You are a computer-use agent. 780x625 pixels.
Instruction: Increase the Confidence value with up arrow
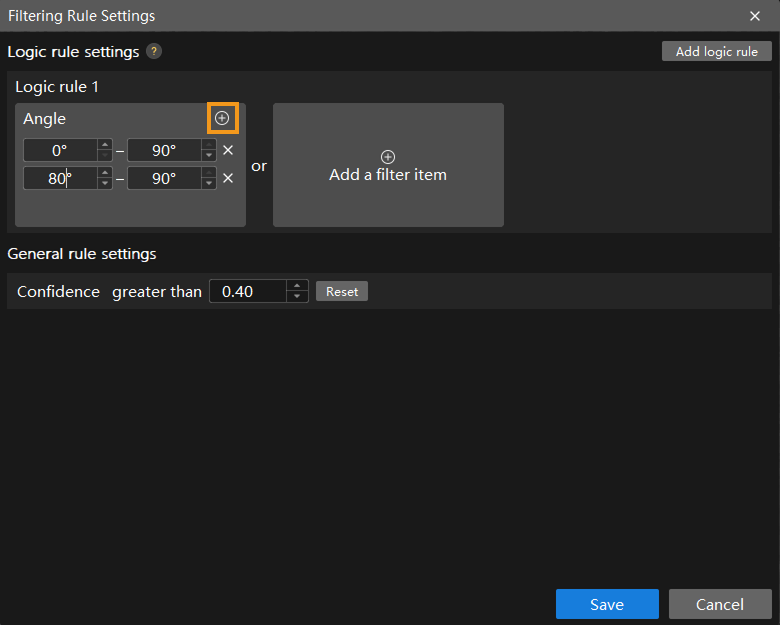click(x=297, y=286)
